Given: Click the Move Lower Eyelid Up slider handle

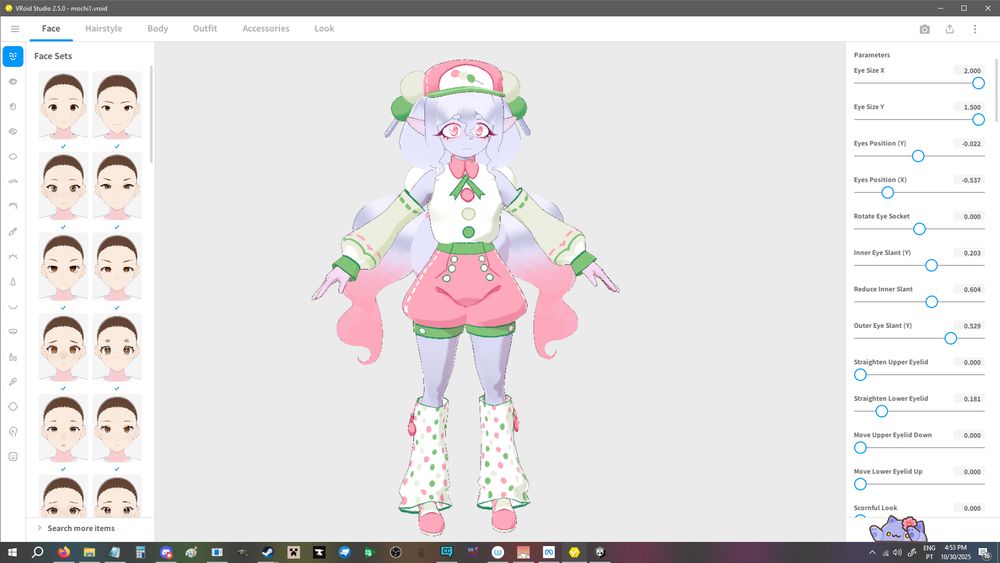Looking at the screenshot, I should click(860, 484).
